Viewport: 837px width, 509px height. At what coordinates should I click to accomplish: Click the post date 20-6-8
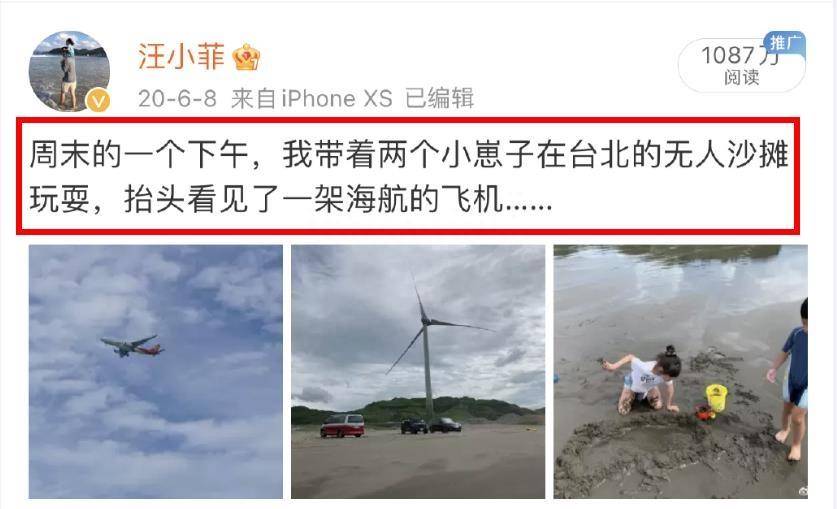(177, 99)
